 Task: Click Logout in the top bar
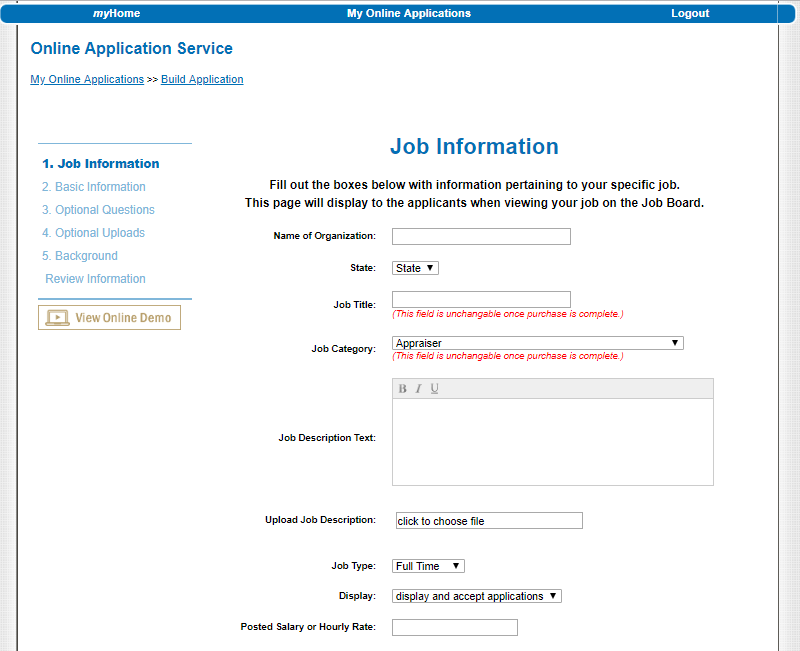[x=690, y=14]
